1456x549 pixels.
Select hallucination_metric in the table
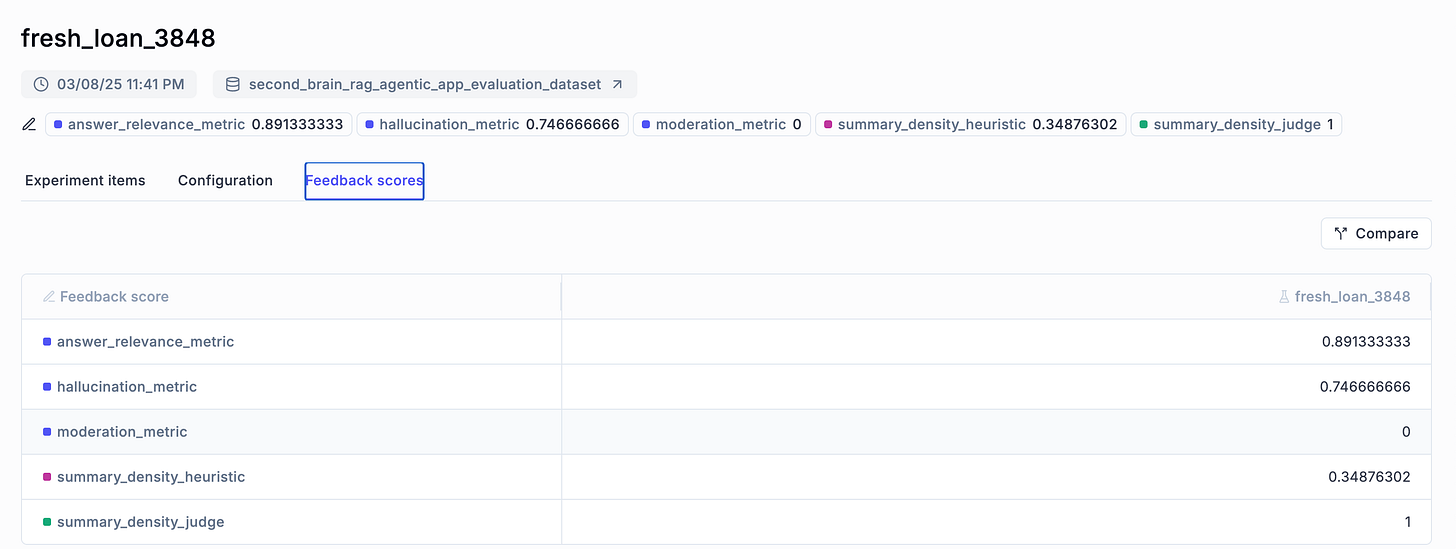coord(127,387)
